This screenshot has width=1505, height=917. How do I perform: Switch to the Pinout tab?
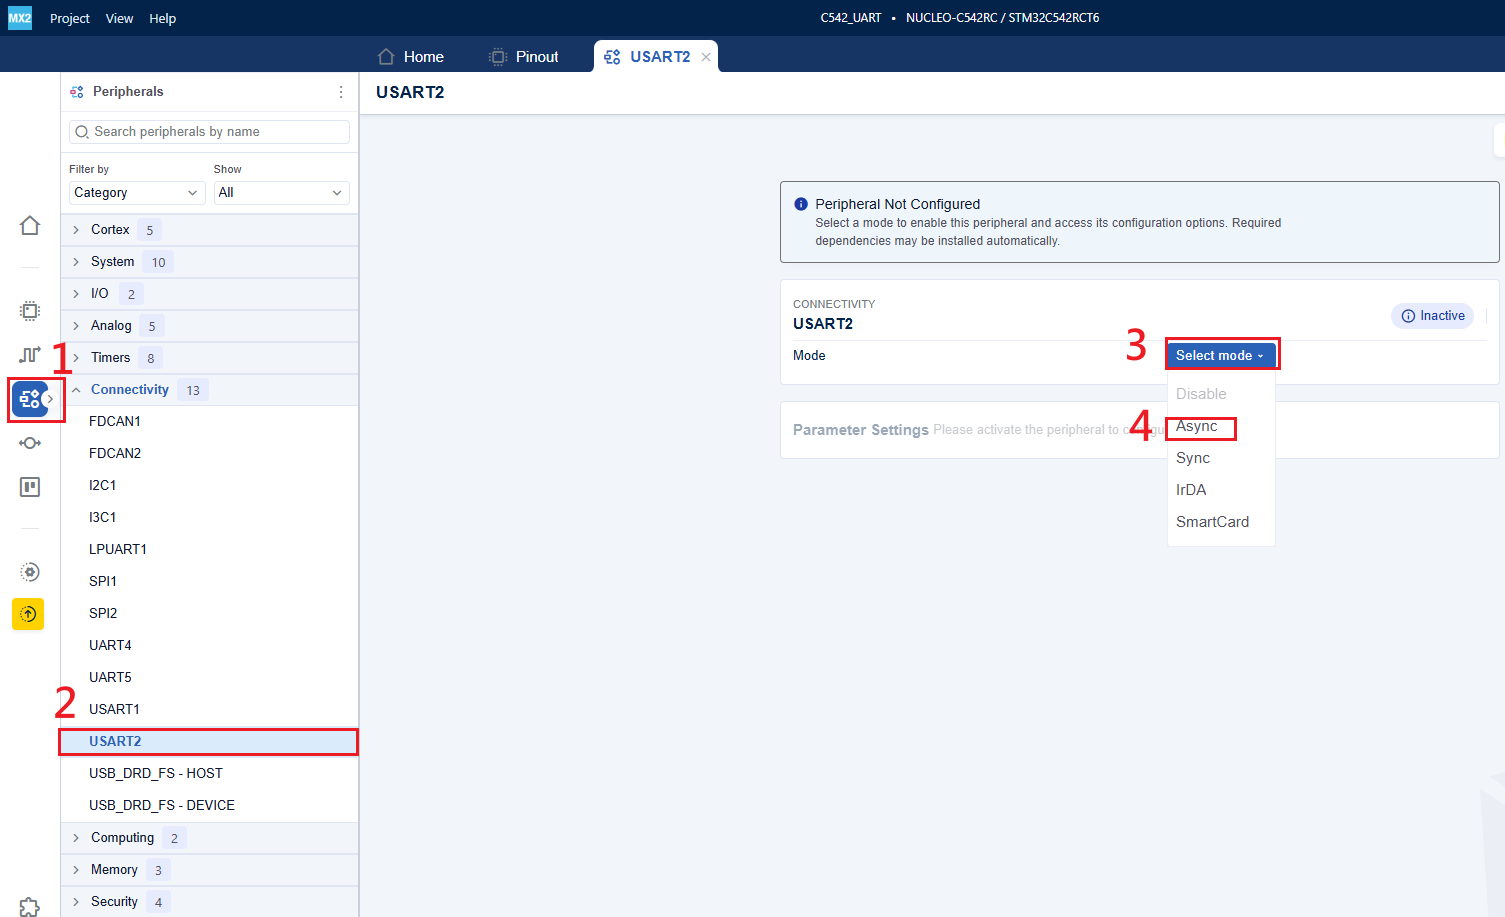tap(524, 57)
